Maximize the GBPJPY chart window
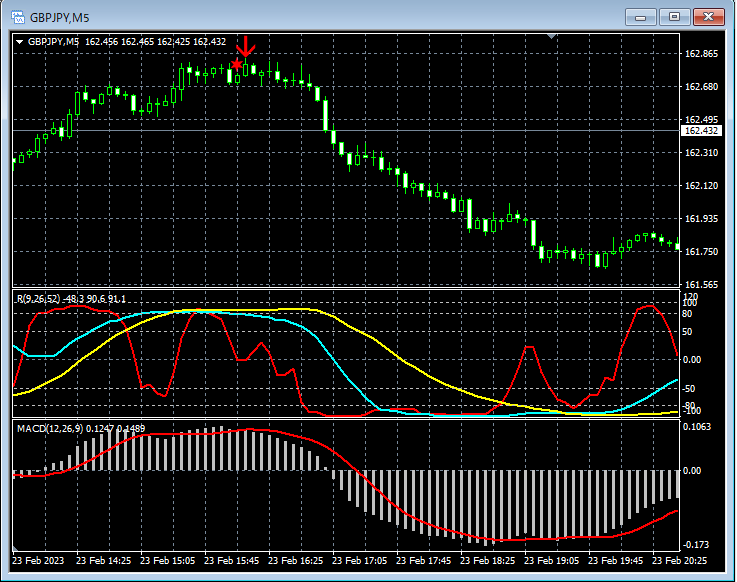 (675, 16)
